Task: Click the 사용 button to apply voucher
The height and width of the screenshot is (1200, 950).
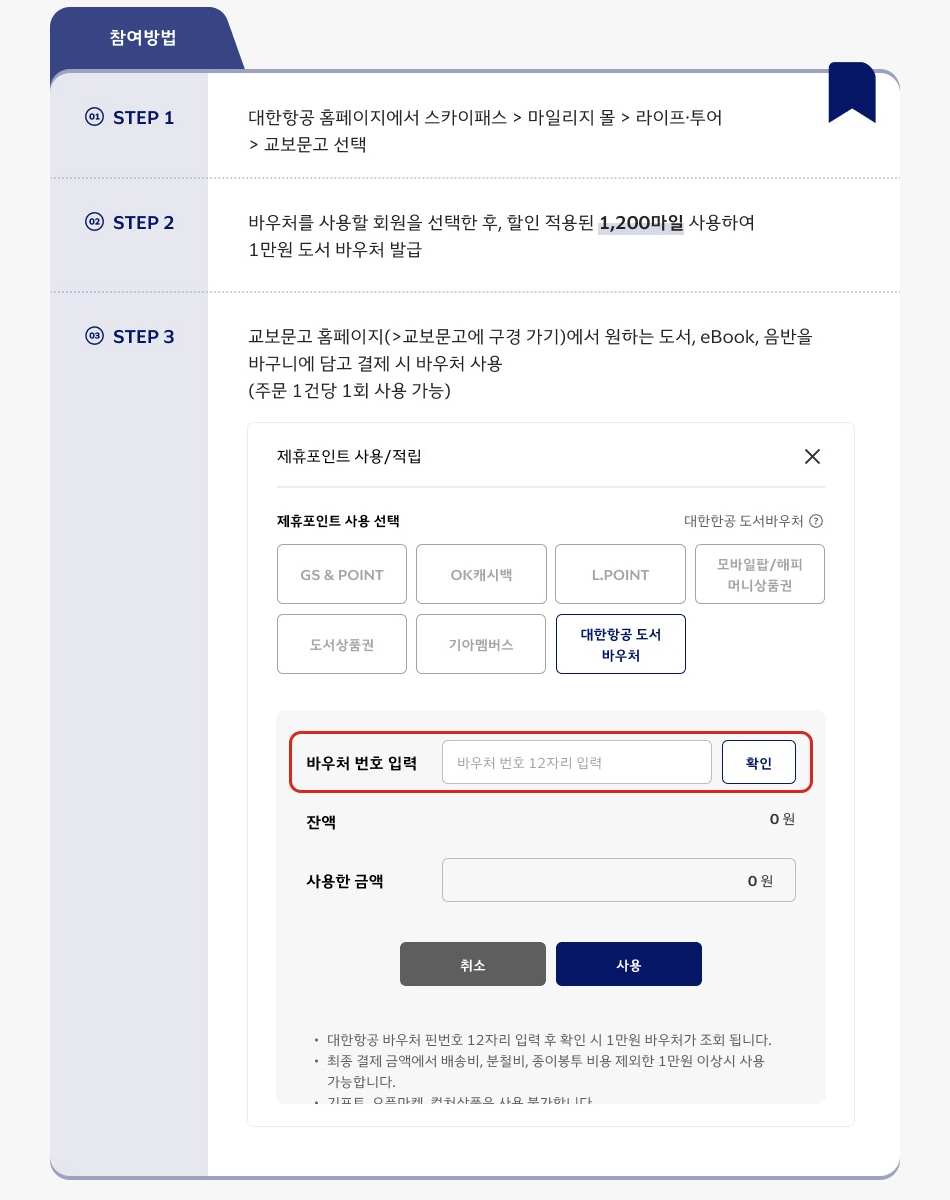Action: [x=629, y=964]
